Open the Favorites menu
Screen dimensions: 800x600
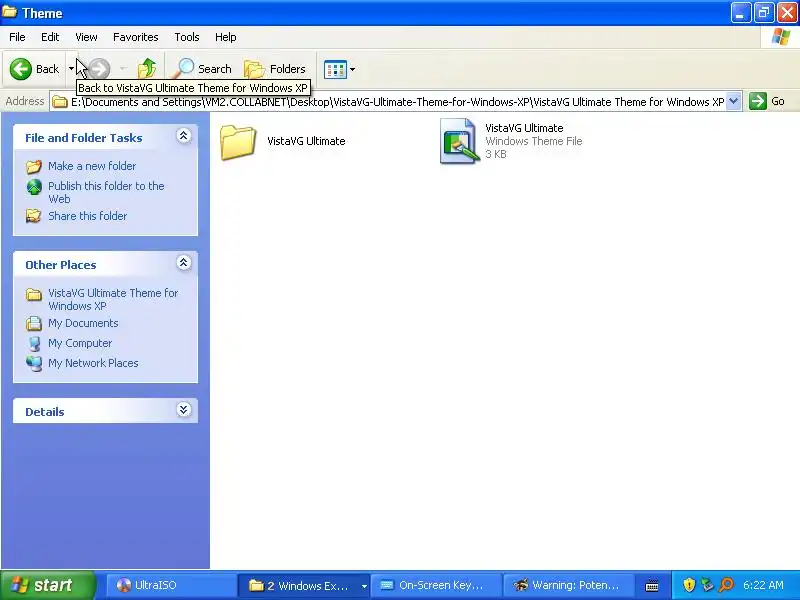pos(136,37)
